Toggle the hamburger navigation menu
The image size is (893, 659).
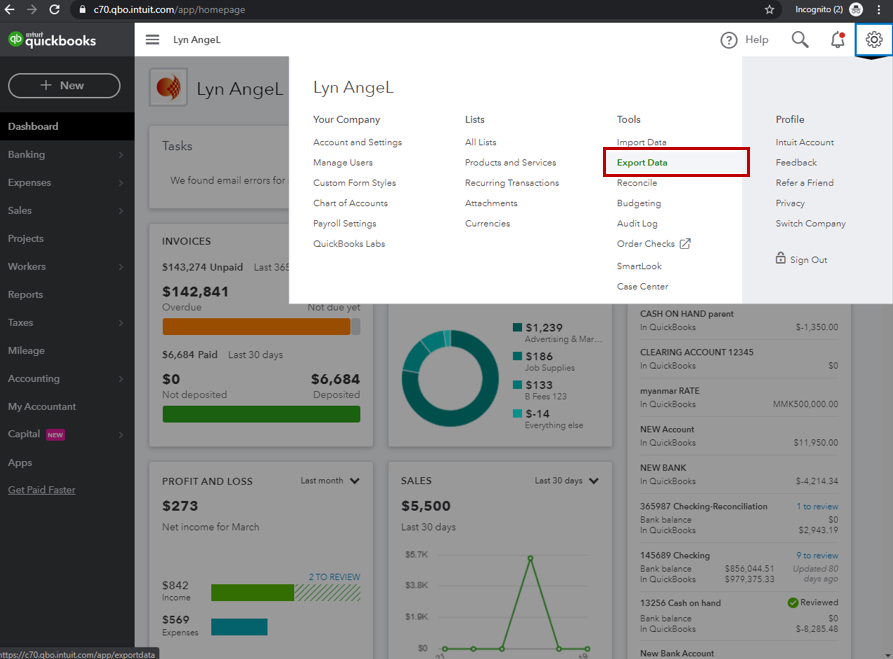pos(152,39)
